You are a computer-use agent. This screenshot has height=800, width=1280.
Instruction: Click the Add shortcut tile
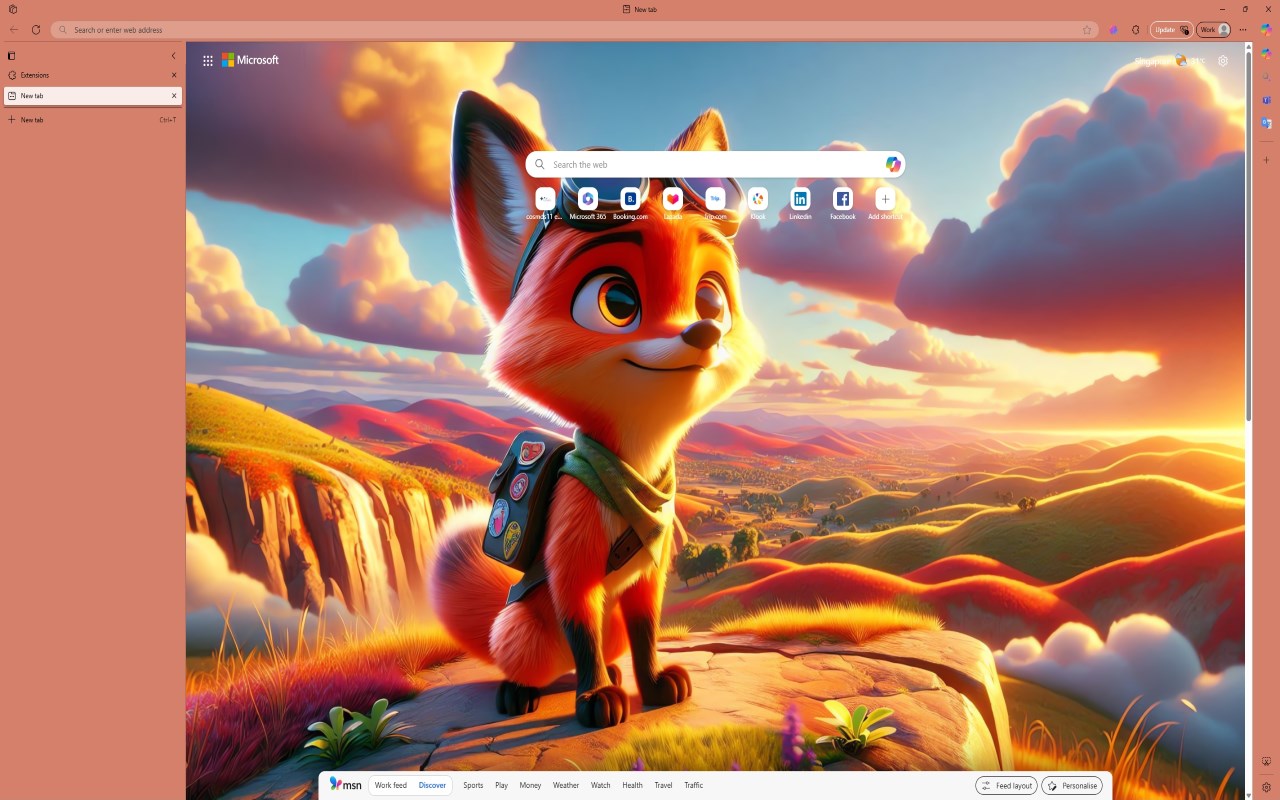click(x=885, y=203)
